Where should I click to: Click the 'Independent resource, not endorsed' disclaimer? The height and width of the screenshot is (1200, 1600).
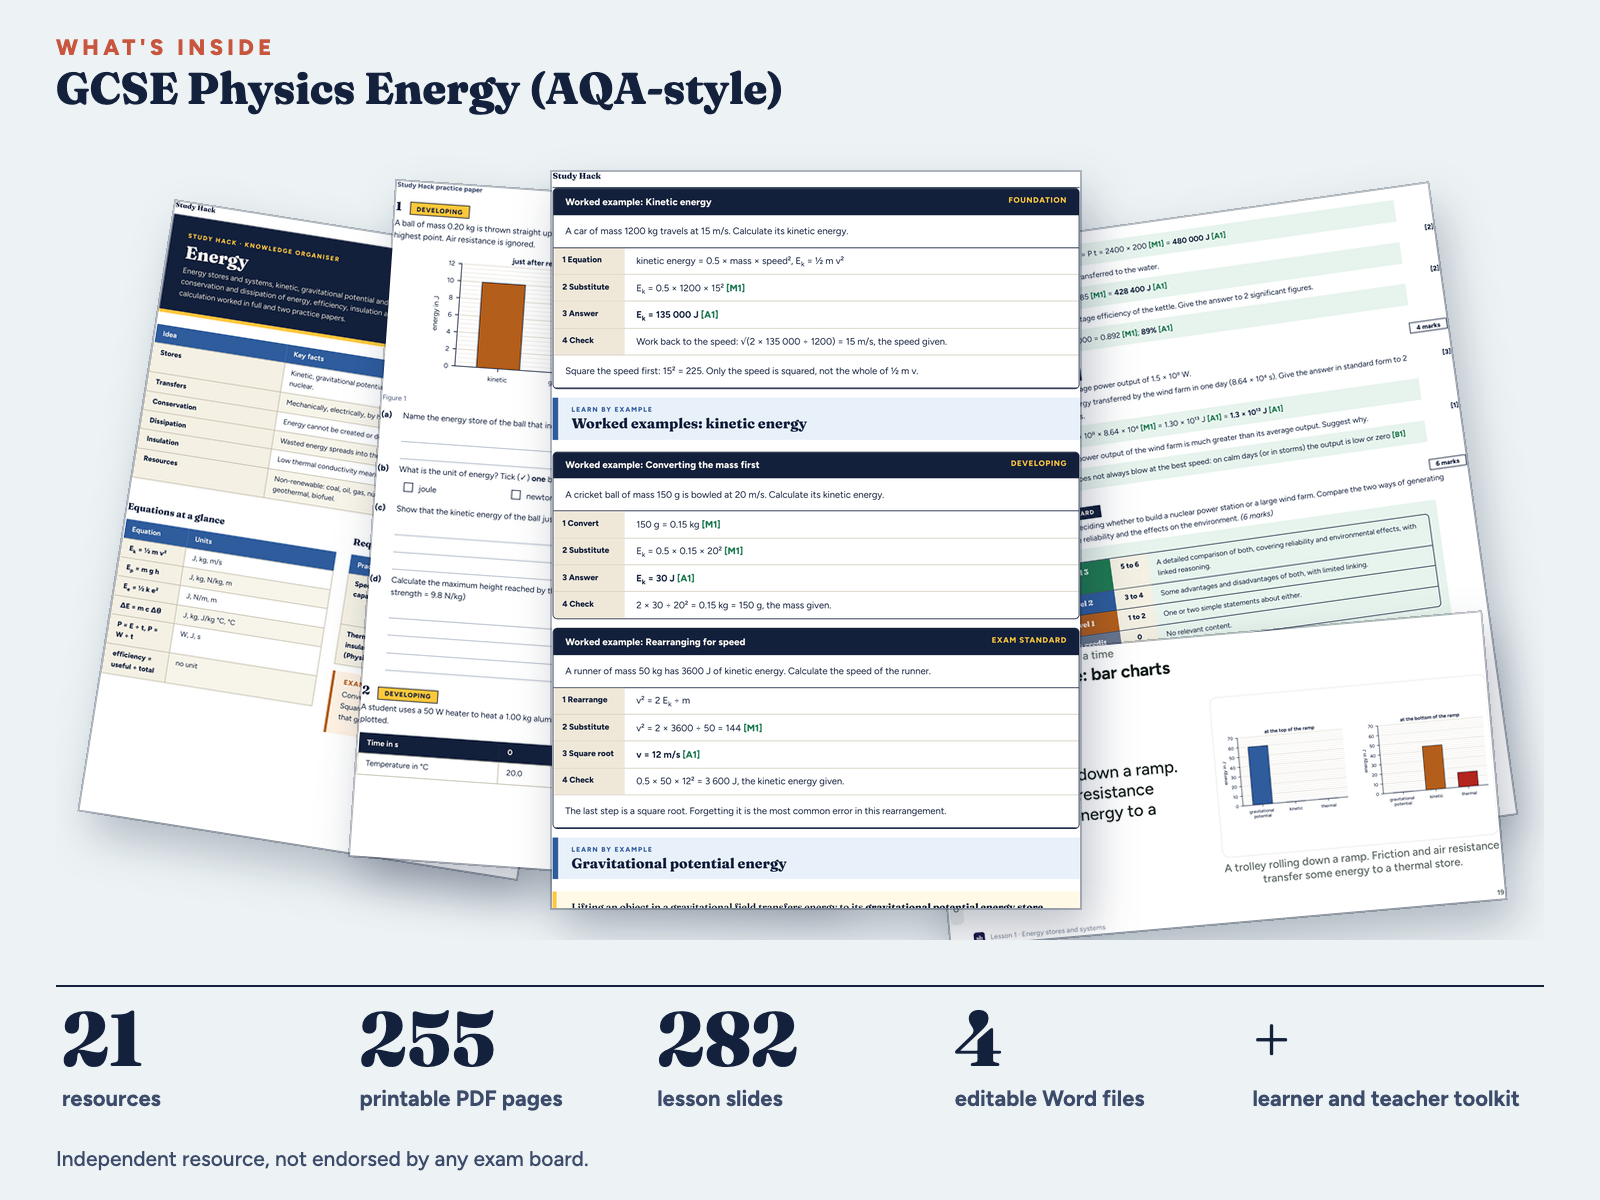tap(322, 1159)
